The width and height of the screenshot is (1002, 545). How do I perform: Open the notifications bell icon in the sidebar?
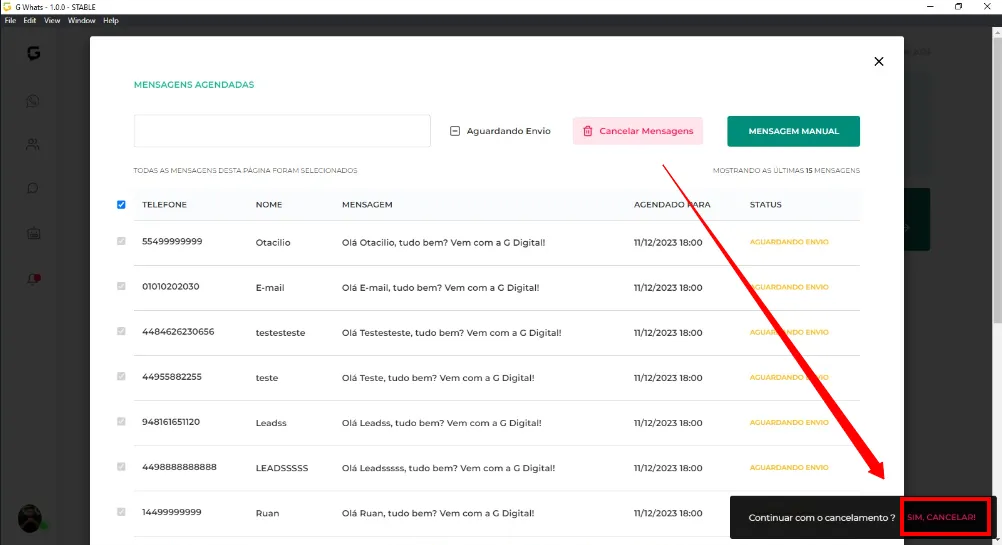(x=33, y=279)
